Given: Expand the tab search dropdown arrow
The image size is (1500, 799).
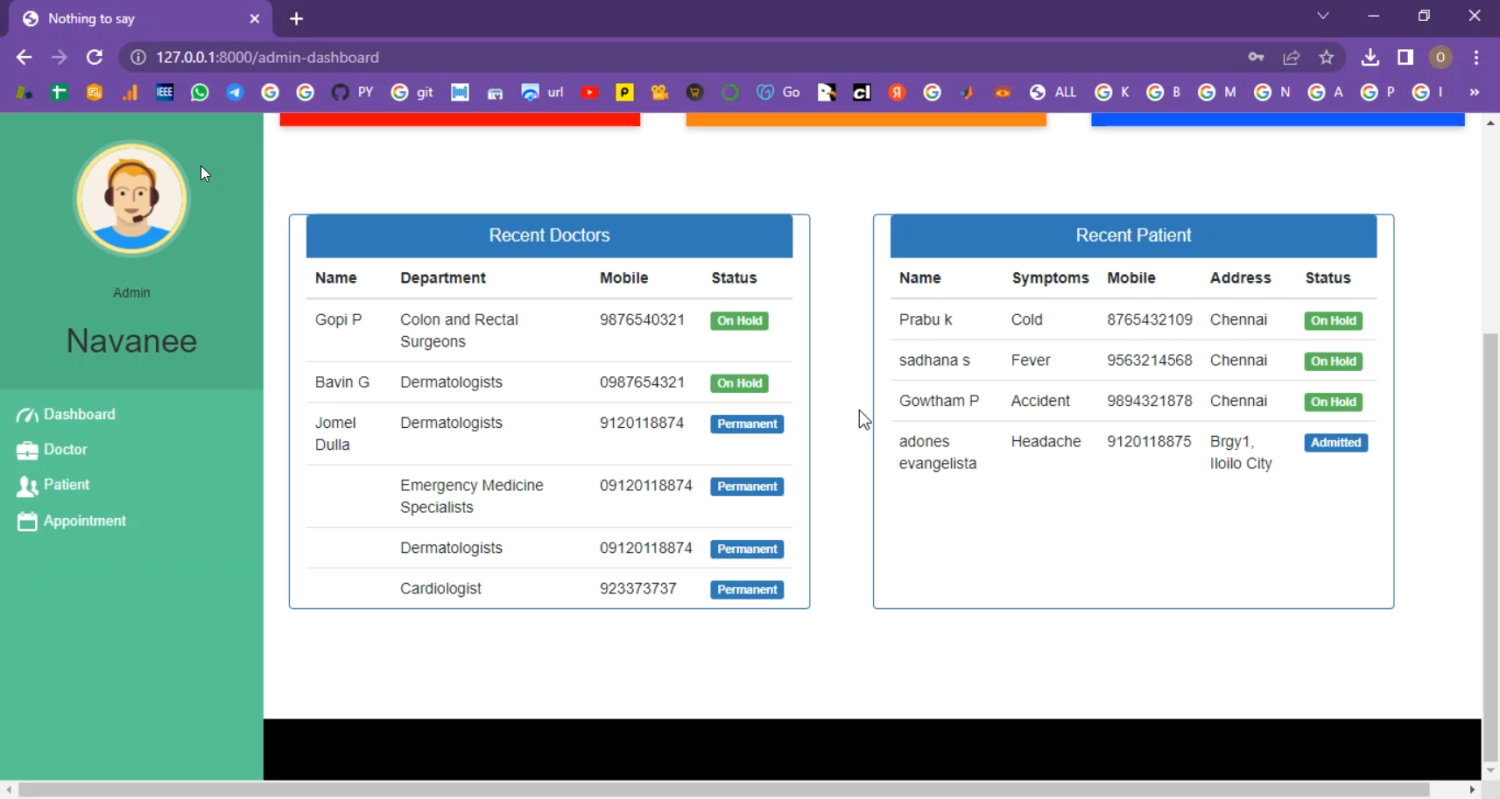Looking at the screenshot, I should point(1323,16).
